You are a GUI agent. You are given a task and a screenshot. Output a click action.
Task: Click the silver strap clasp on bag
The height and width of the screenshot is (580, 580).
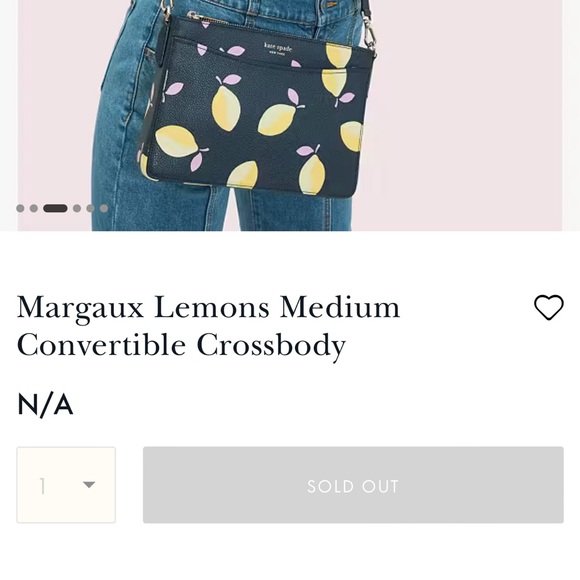pos(370,35)
